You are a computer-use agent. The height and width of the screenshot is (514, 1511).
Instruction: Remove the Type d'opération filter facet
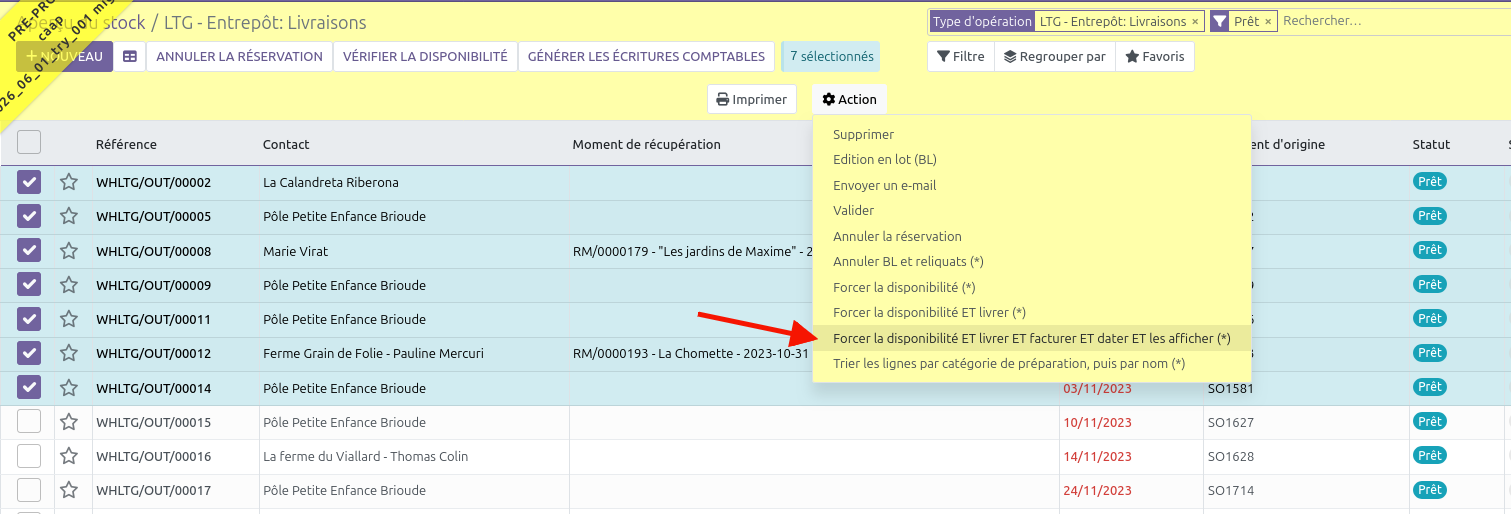click(1195, 21)
